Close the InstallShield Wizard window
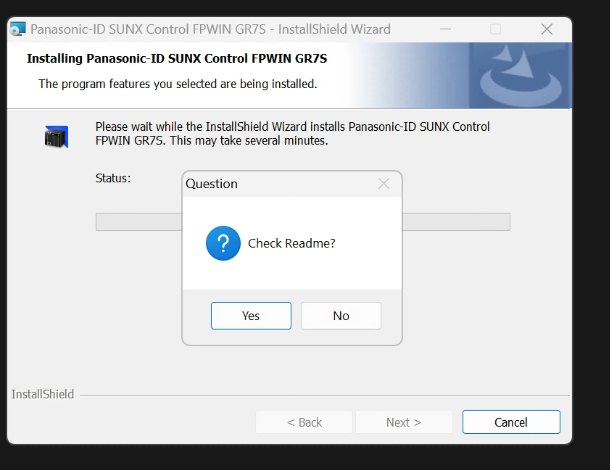 pyautogui.click(x=547, y=29)
